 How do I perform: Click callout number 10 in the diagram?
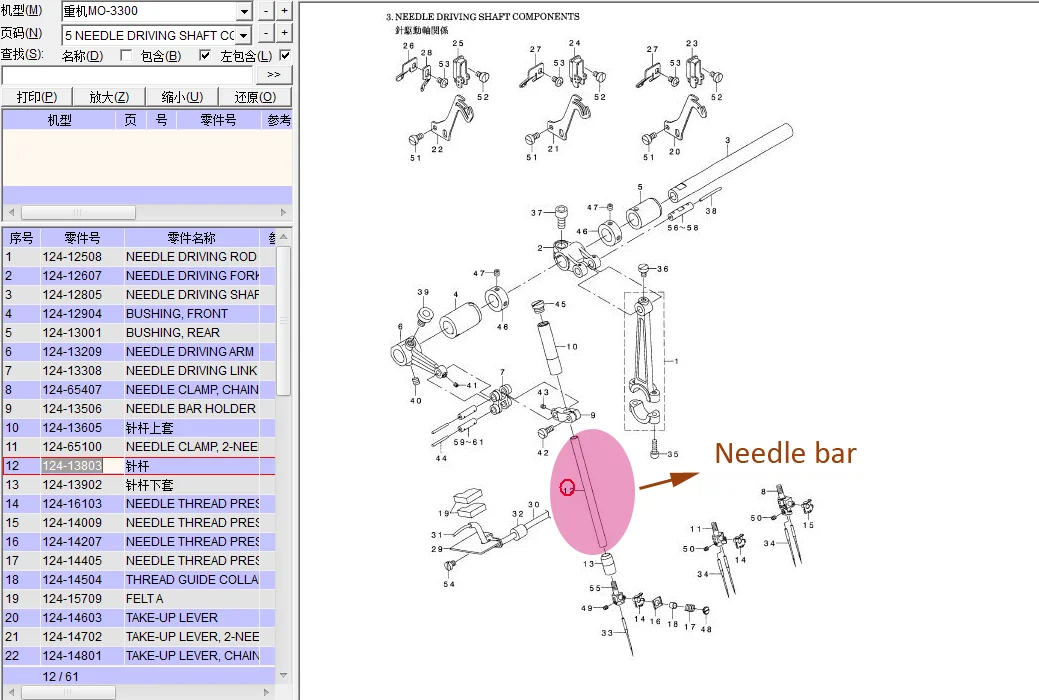pyautogui.click(x=572, y=347)
